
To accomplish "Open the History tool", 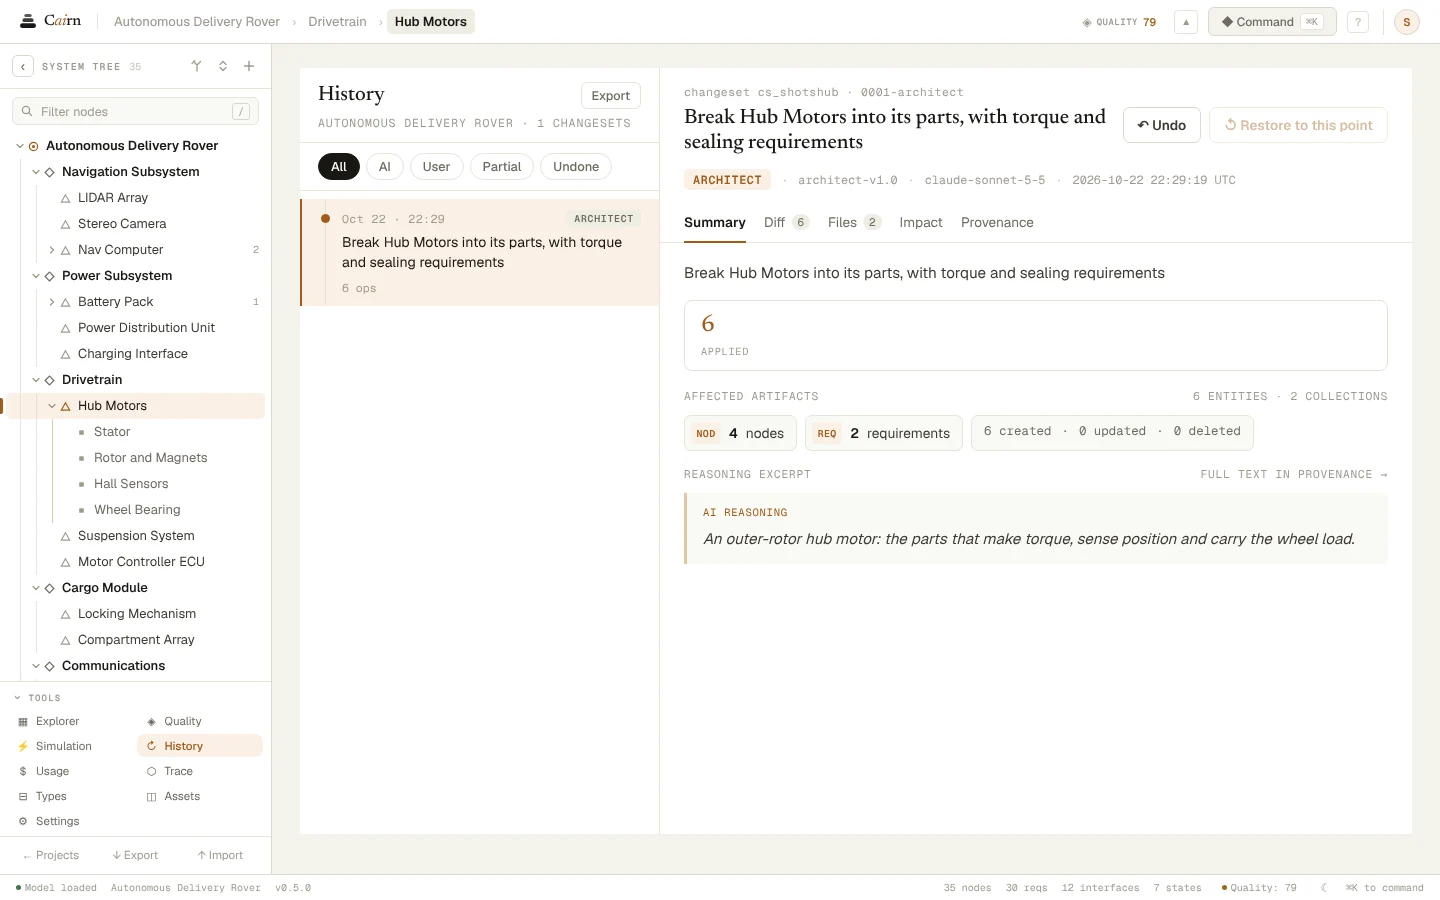I will point(200,746).
